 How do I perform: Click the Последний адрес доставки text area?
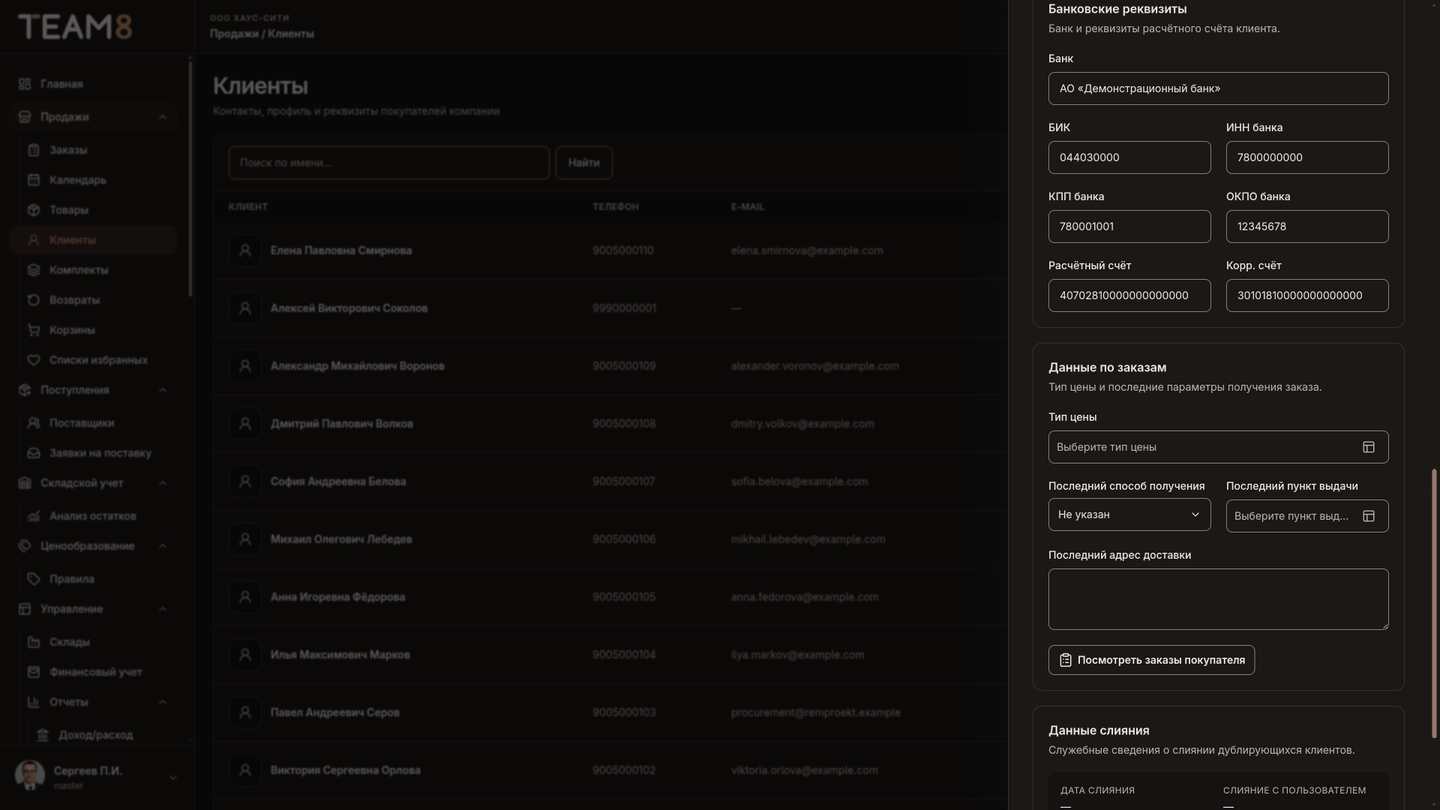(x=1218, y=600)
